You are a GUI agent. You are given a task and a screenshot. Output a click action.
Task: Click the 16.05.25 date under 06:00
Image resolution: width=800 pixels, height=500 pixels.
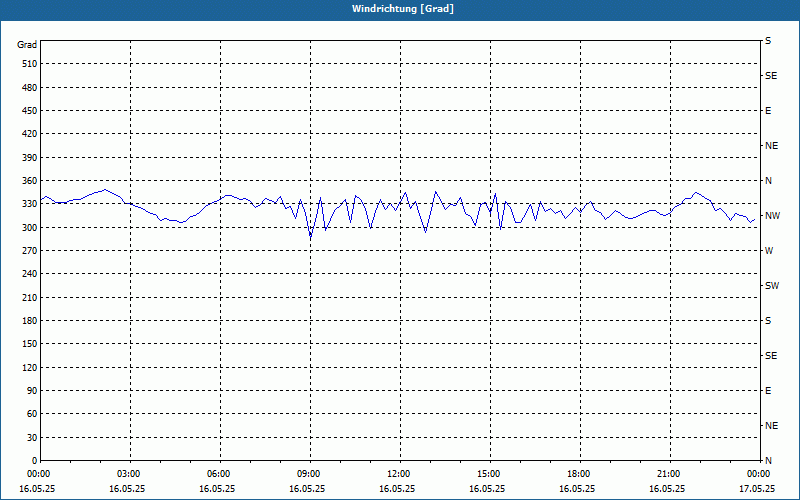(x=217, y=489)
